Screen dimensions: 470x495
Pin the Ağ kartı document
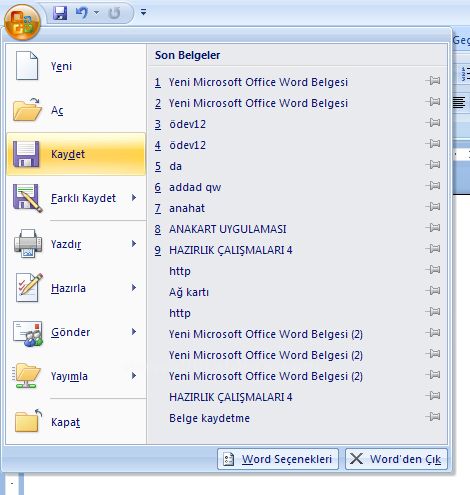coord(433,290)
